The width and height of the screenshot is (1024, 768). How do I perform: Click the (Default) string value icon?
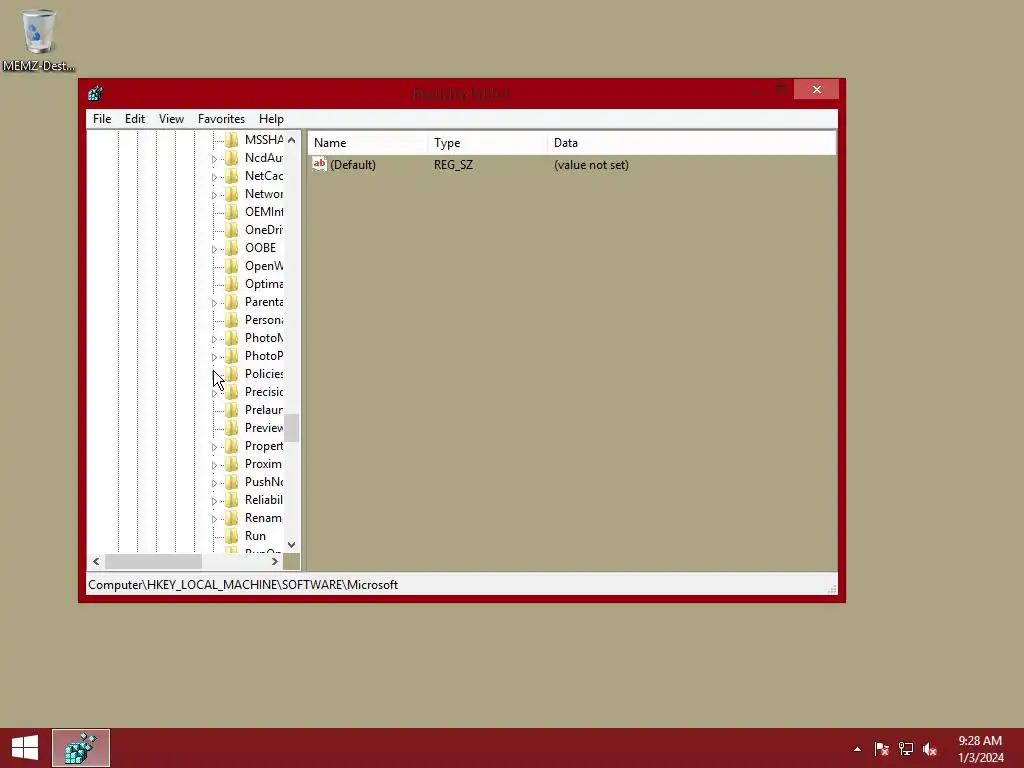point(319,165)
